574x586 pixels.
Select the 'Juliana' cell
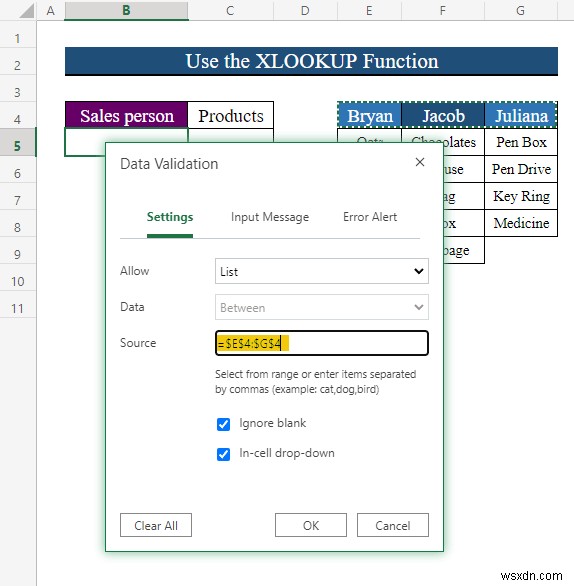click(x=521, y=115)
